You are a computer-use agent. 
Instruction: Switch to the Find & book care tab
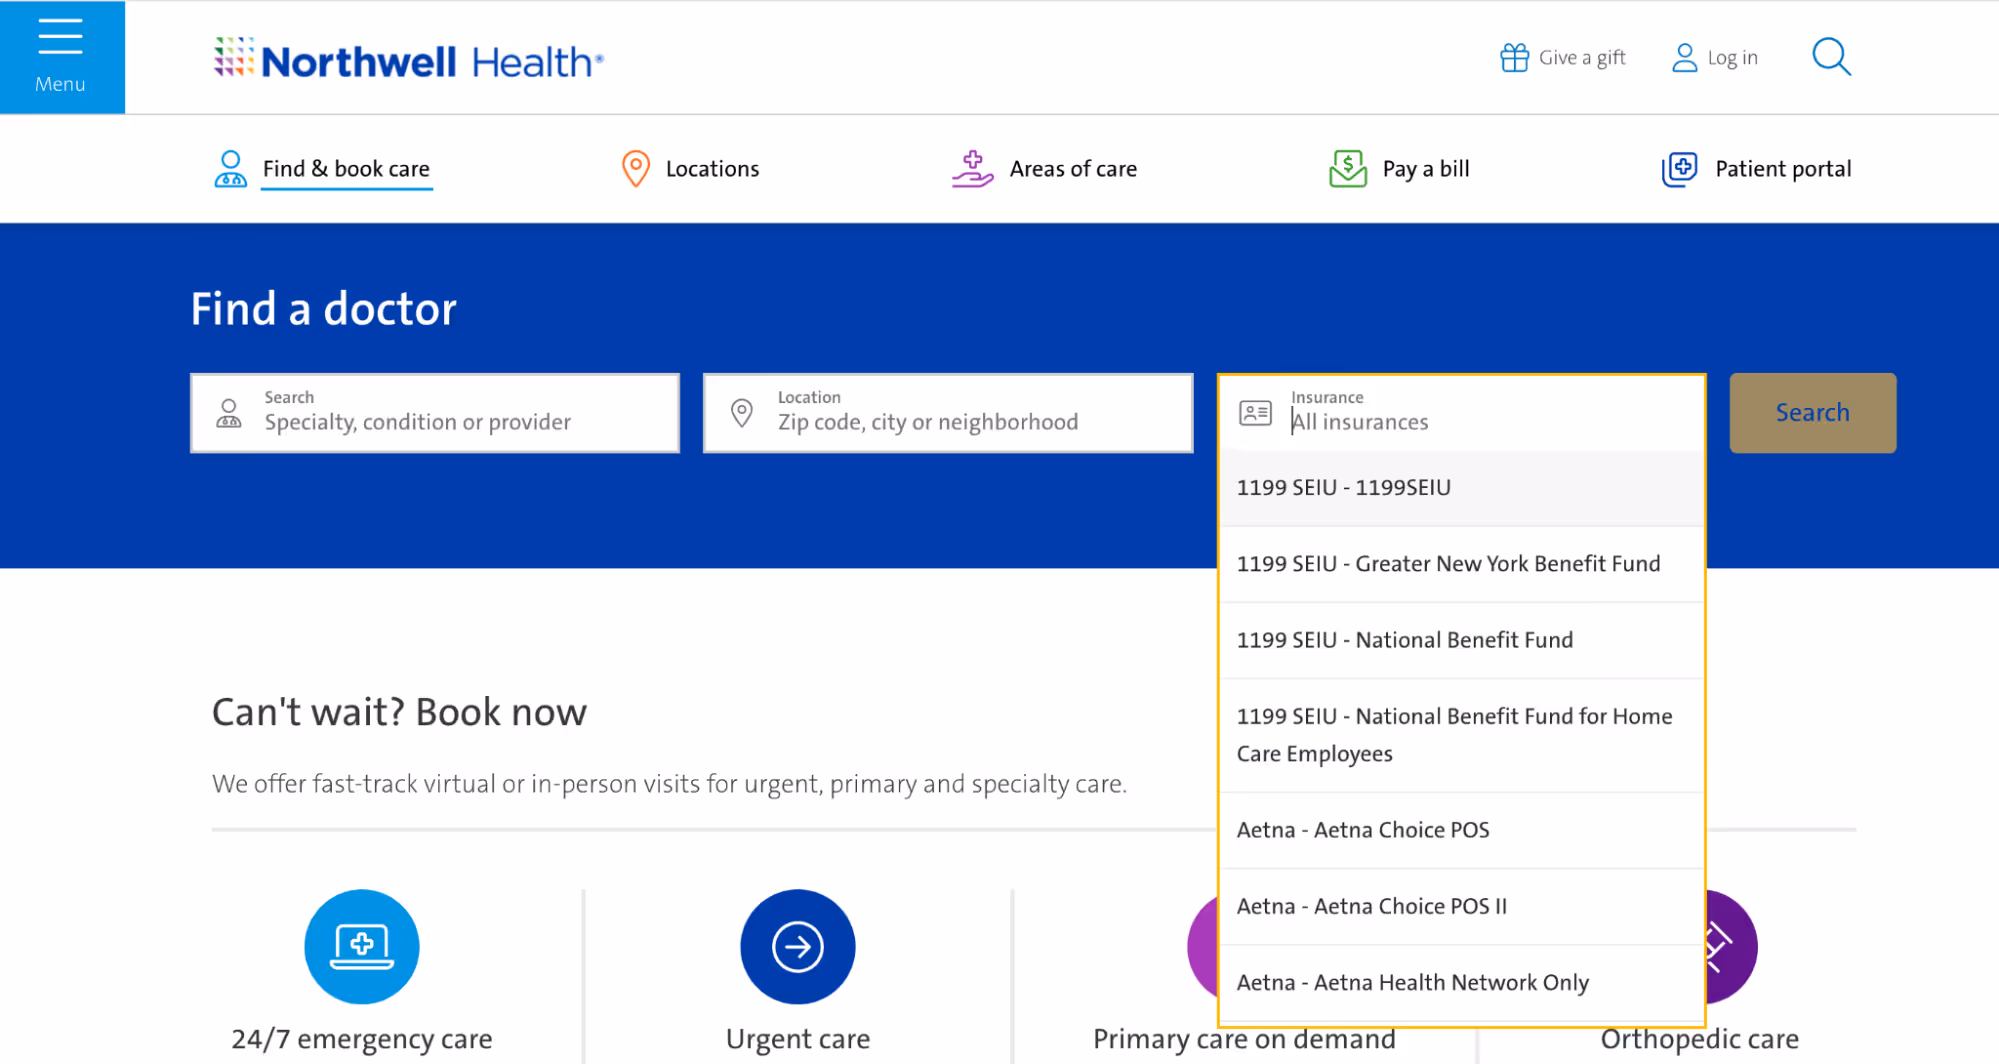346,168
